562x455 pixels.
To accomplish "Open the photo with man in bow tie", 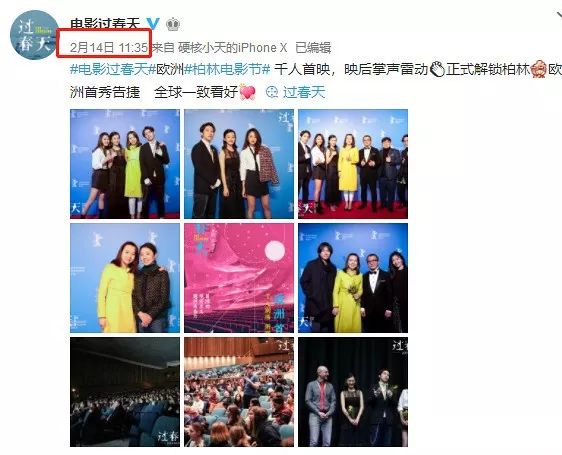I will (353, 278).
